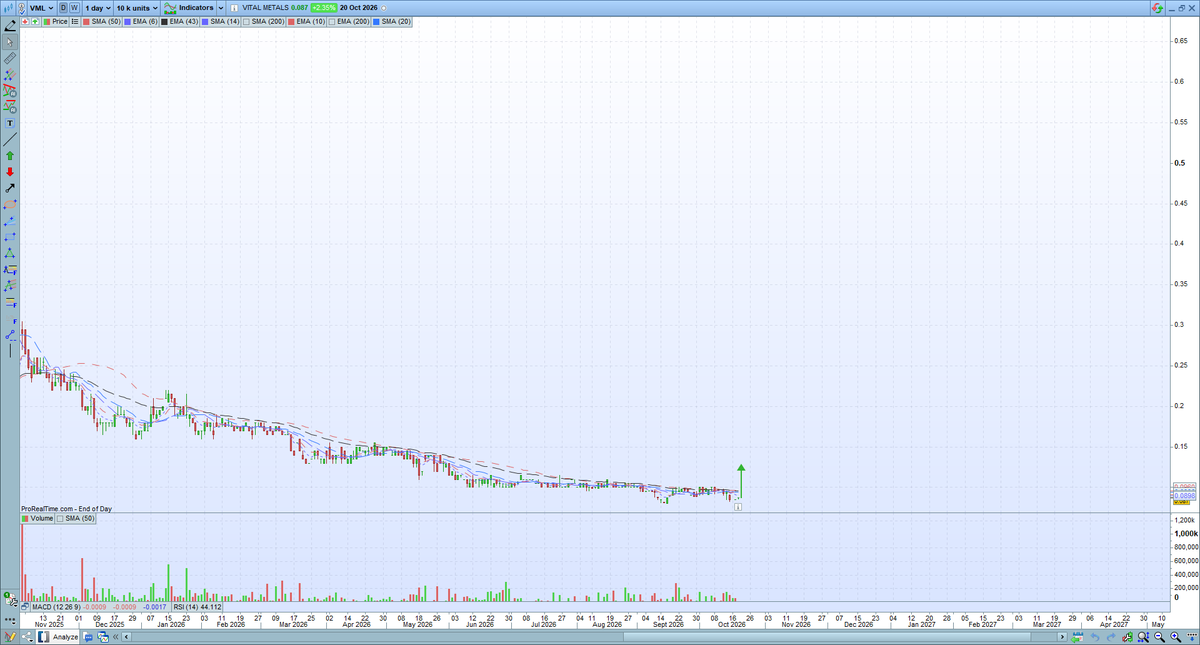Select the ellipse drawing tool
Screen dimensions: 1200x645
point(10,204)
